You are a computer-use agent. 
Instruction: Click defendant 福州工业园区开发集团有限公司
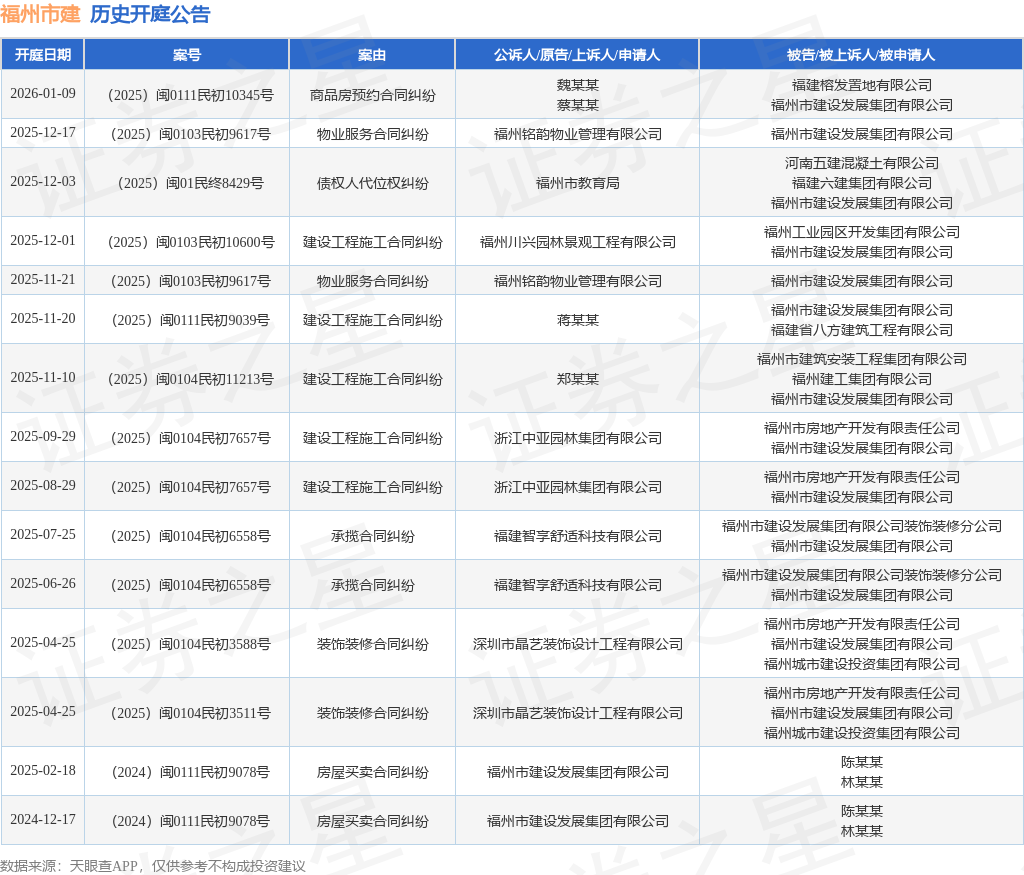pyautogui.click(x=861, y=232)
